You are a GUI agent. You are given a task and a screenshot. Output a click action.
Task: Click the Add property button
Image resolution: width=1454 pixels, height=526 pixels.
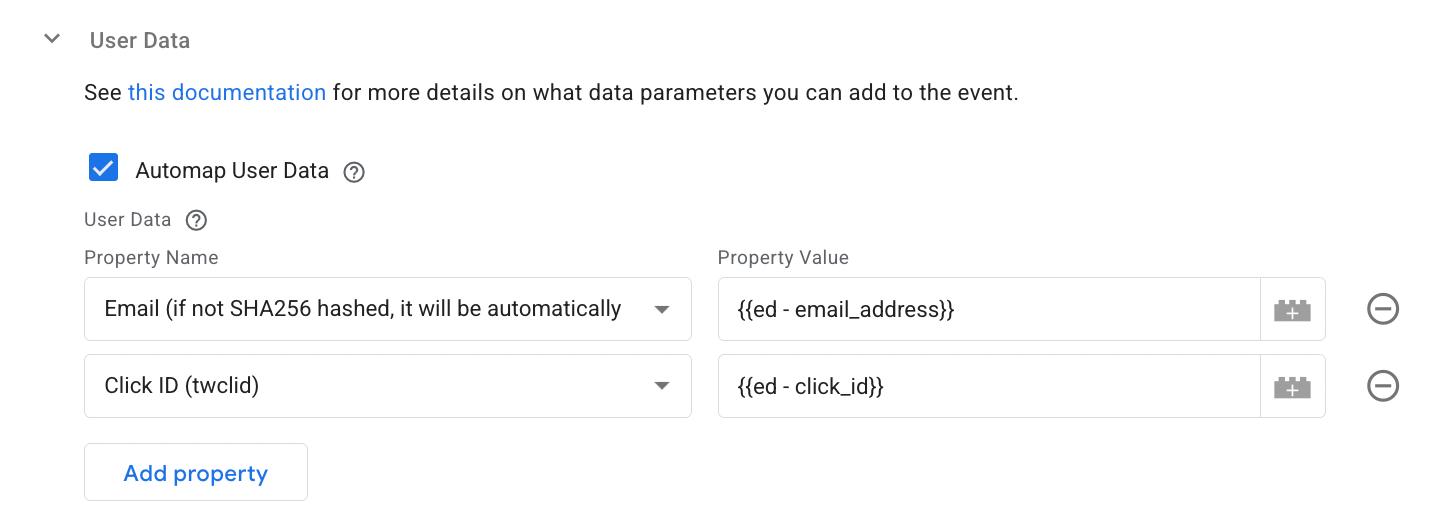pos(196,472)
